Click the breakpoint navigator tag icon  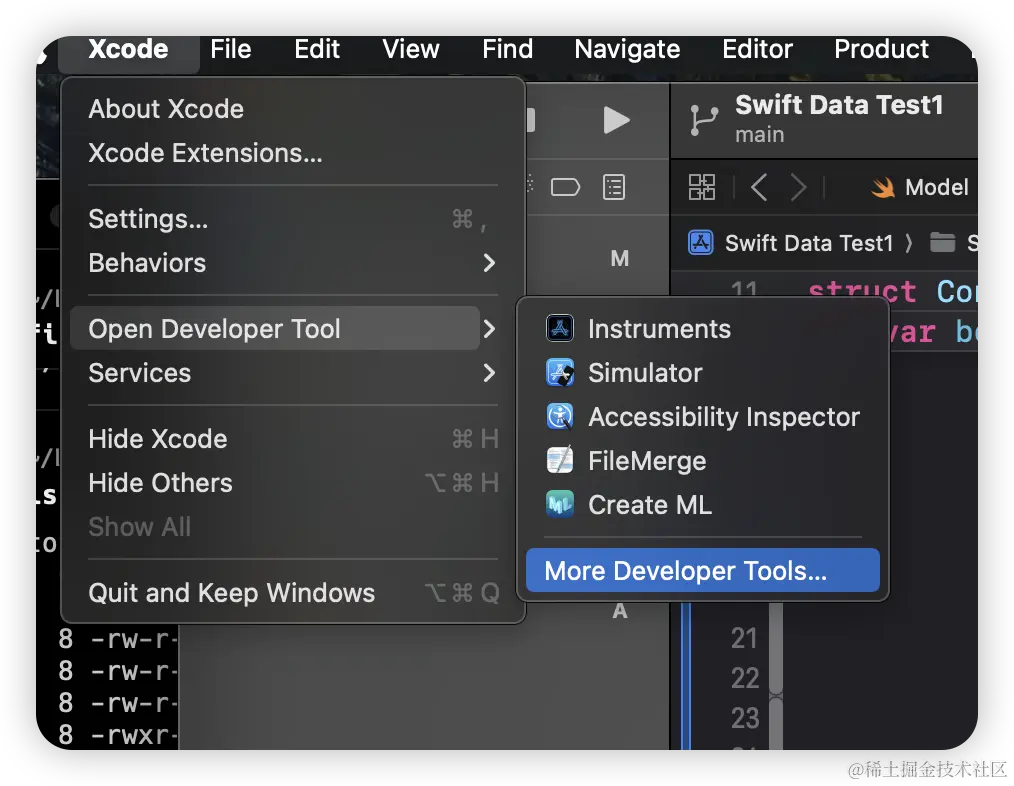pos(565,188)
